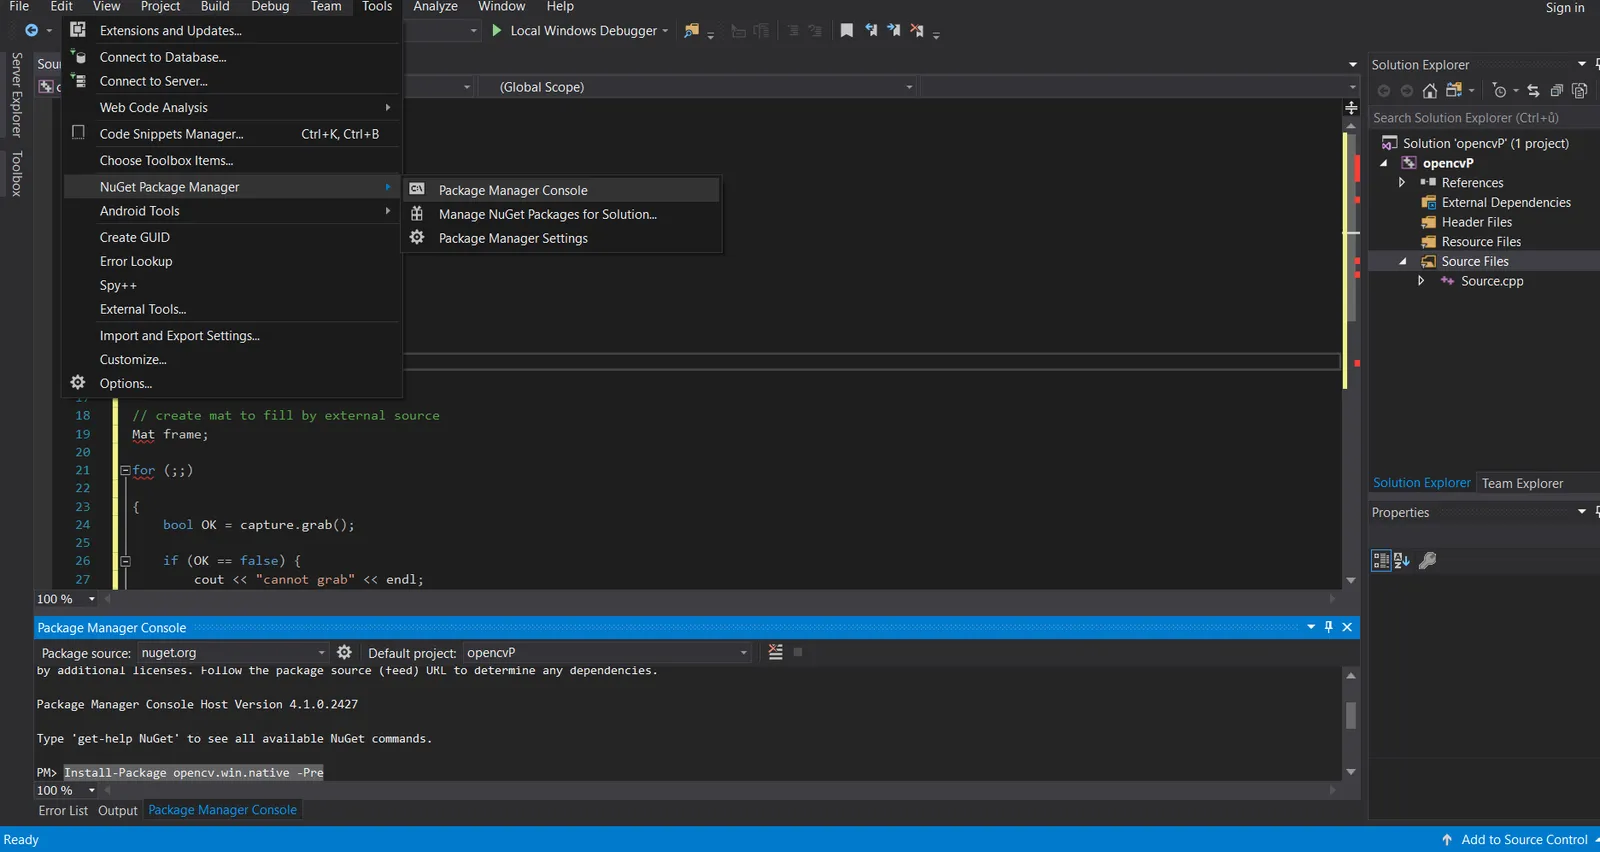The width and height of the screenshot is (1600, 852).
Task: Show All Files icon in Solution Explorer
Action: [1580, 91]
